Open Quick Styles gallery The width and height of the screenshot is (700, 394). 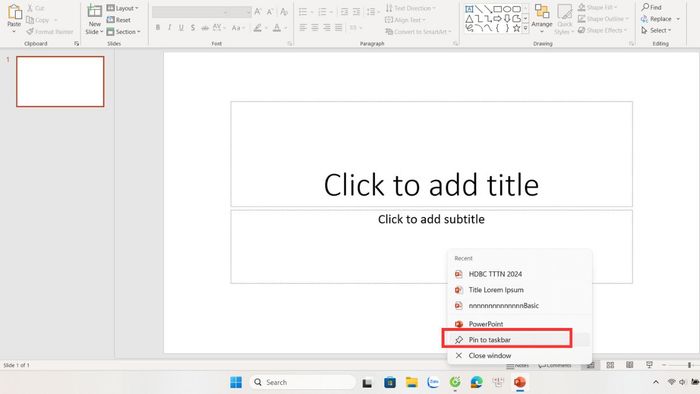point(564,19)
